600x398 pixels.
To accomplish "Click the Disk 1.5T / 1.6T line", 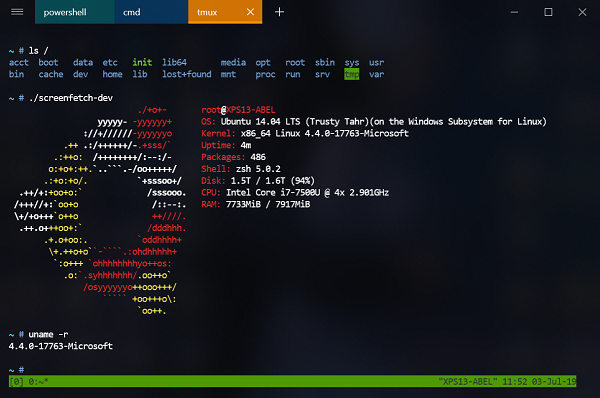I will click(x=258, y=181).
